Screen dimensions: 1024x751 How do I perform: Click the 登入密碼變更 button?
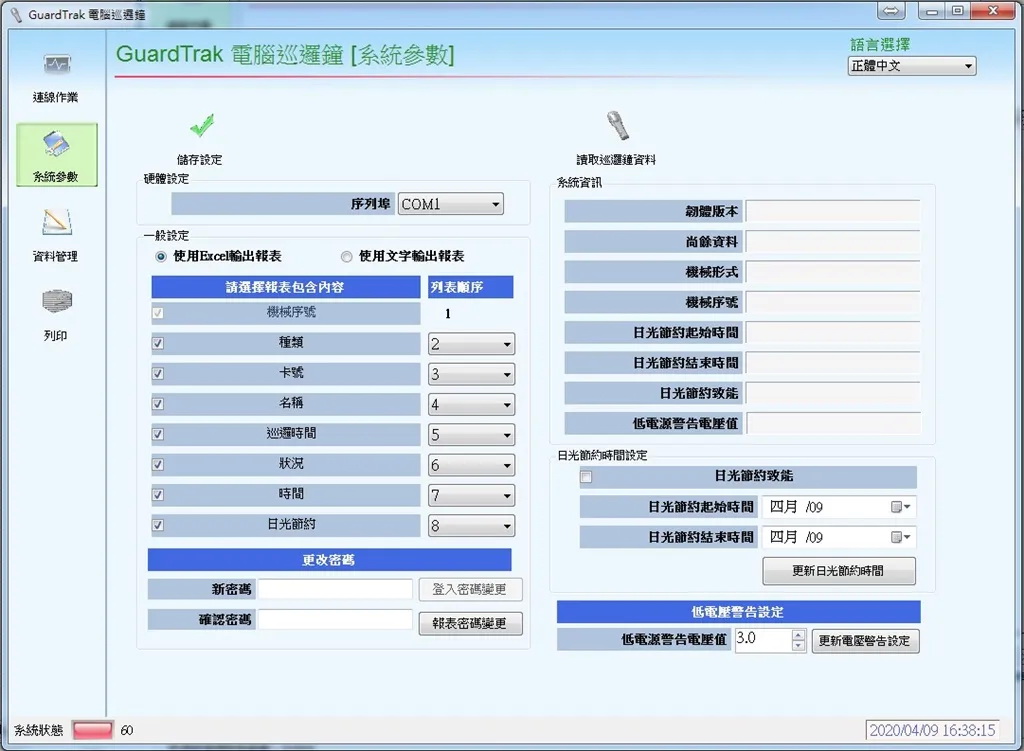click(x=470, y=590)
